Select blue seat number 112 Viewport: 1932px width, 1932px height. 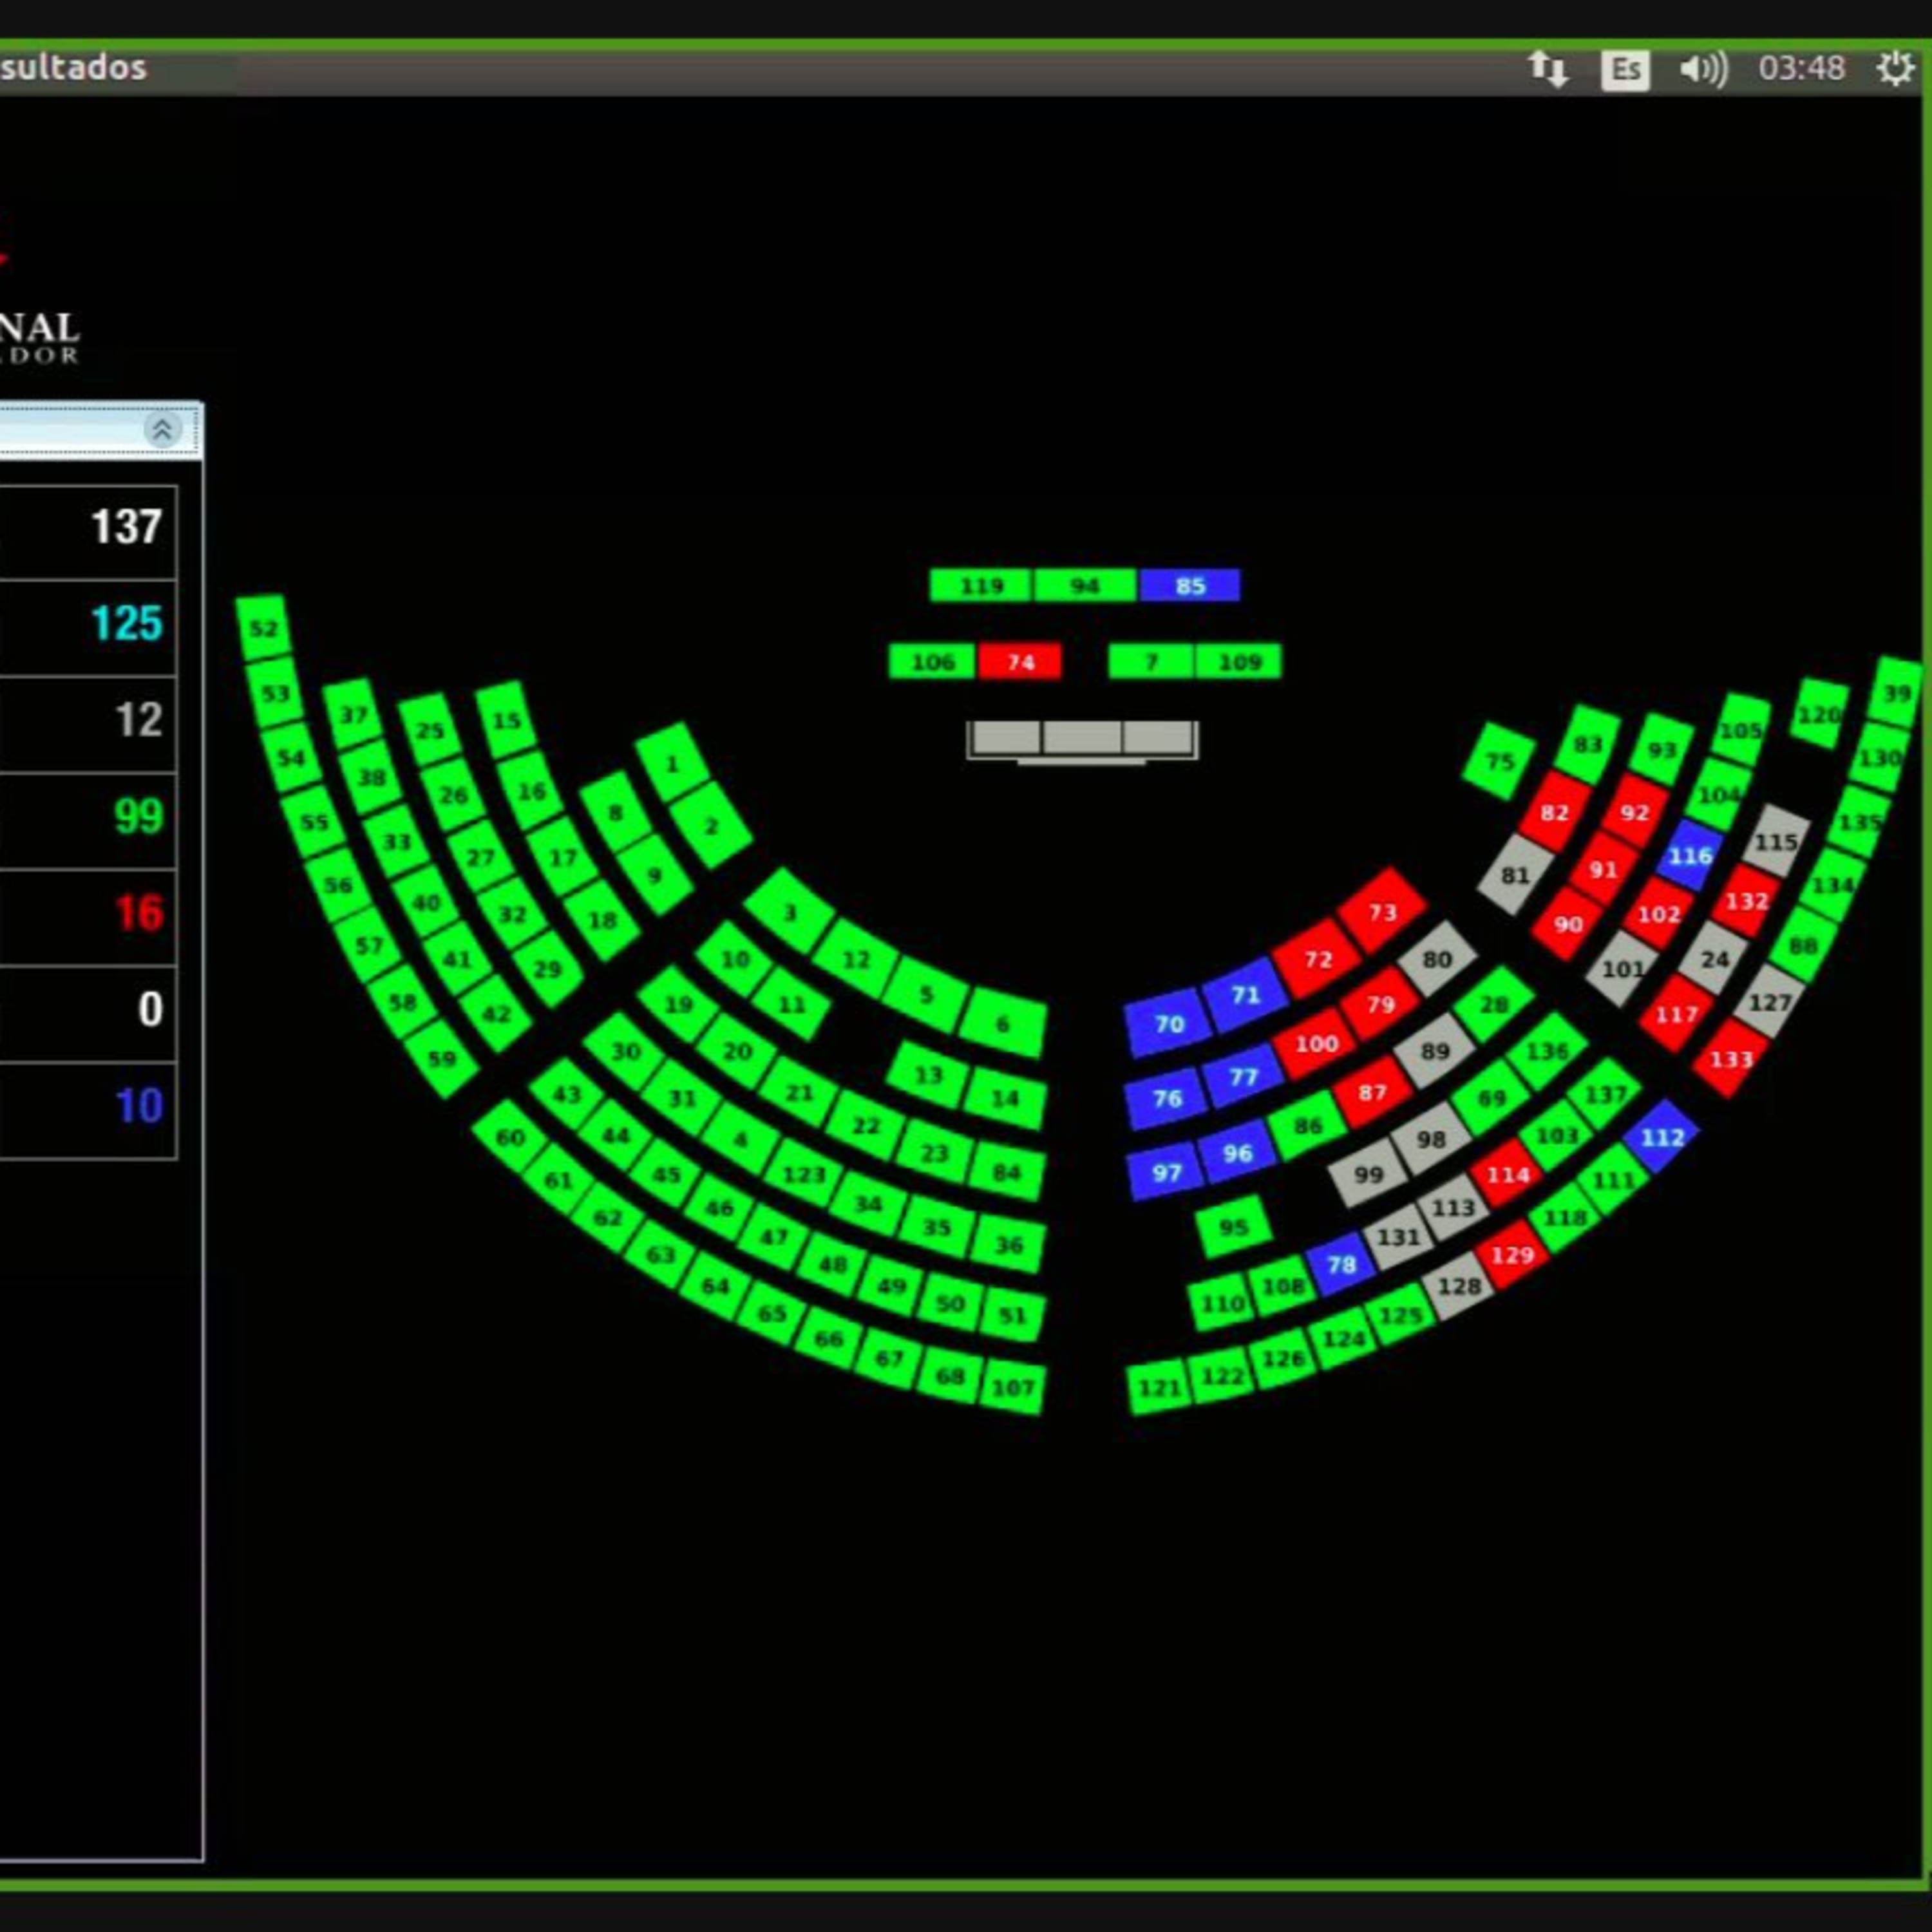pos(1662,1137)
